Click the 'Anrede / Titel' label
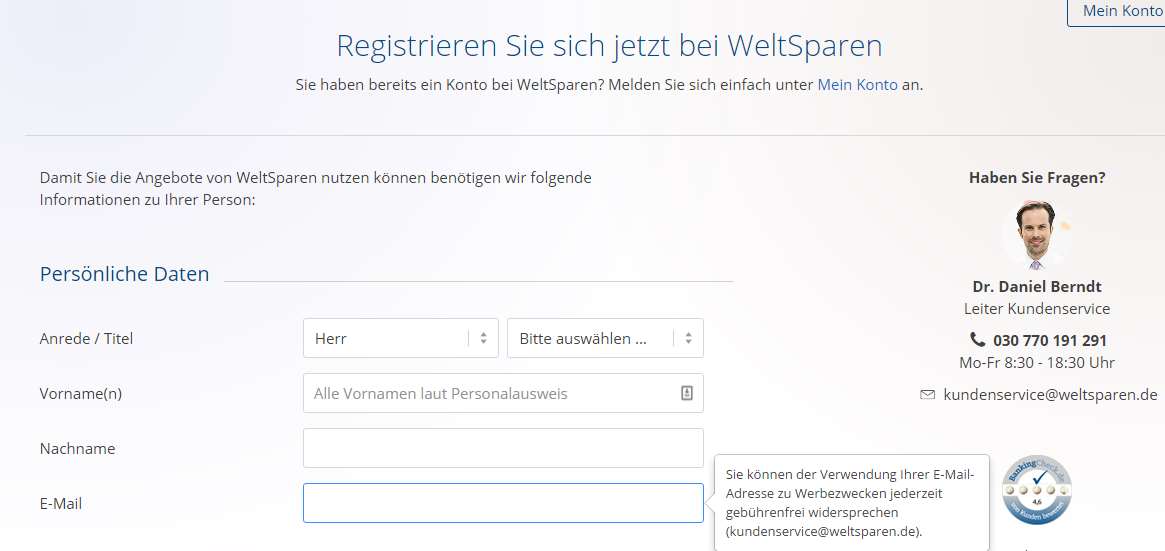This screenshot has width=1165, height=551. pyautogui.click(x=86, y=339)
